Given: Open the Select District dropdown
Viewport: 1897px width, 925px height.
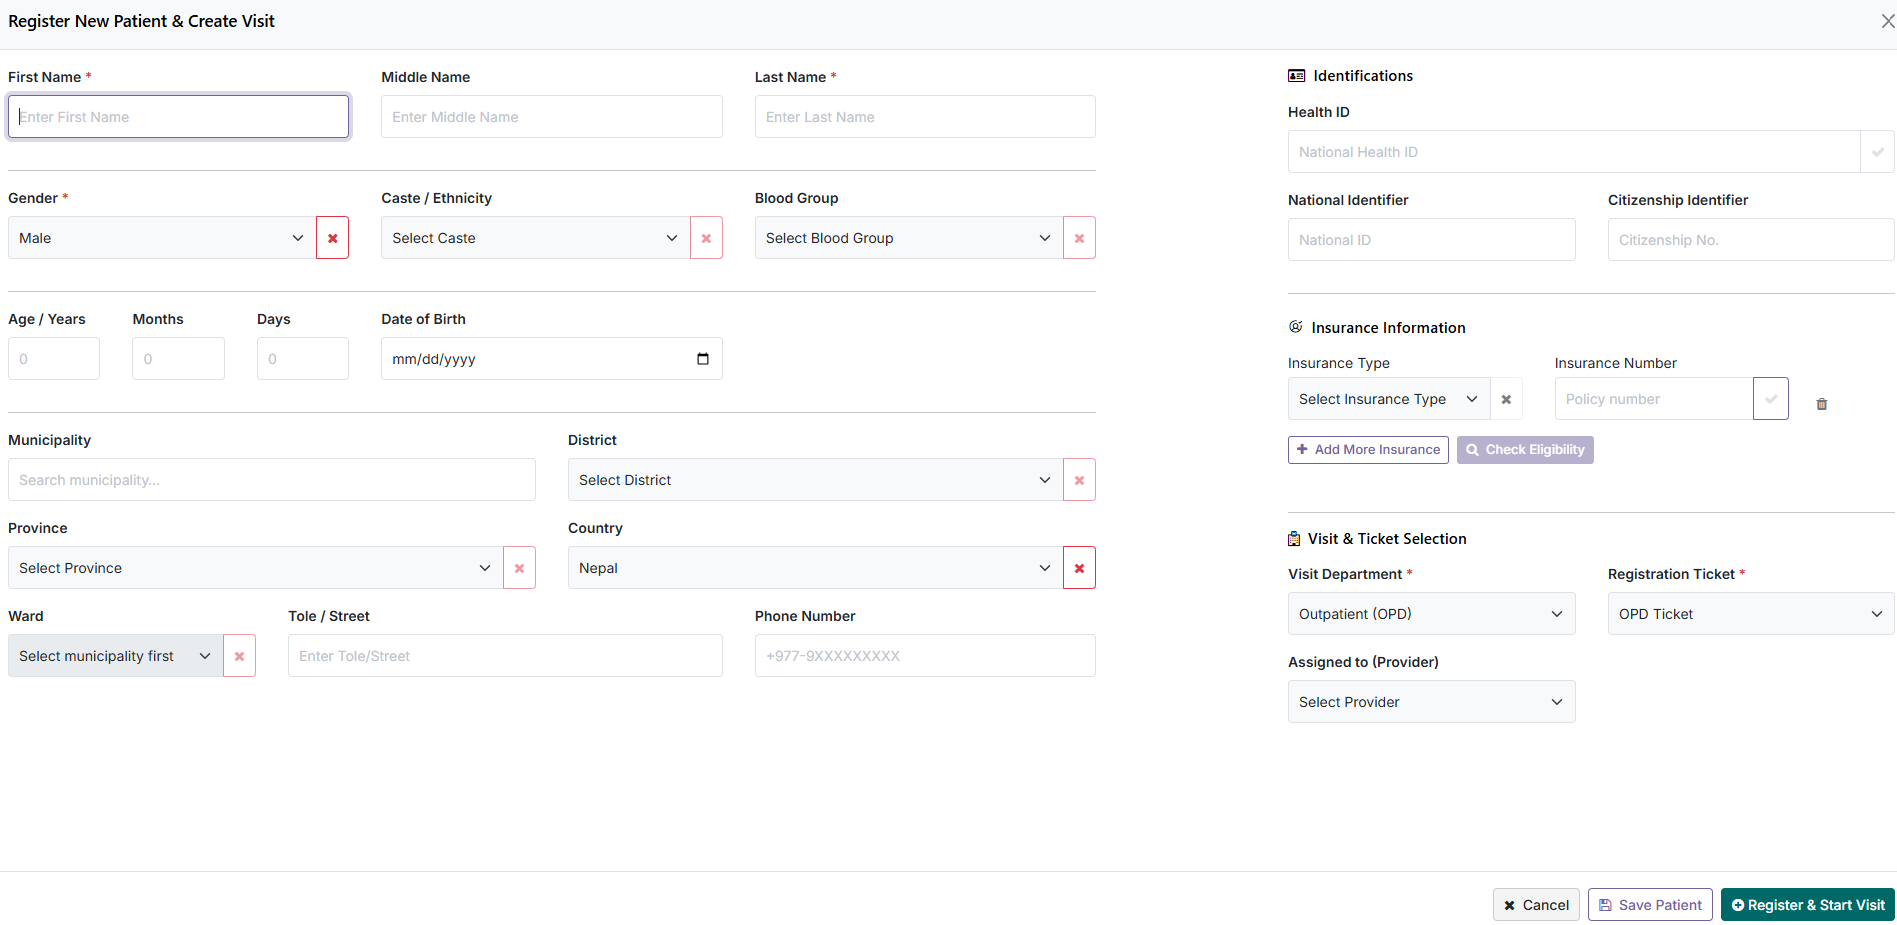Looking at the screenshot, I should pyautogui.click(x=815, y=480).
